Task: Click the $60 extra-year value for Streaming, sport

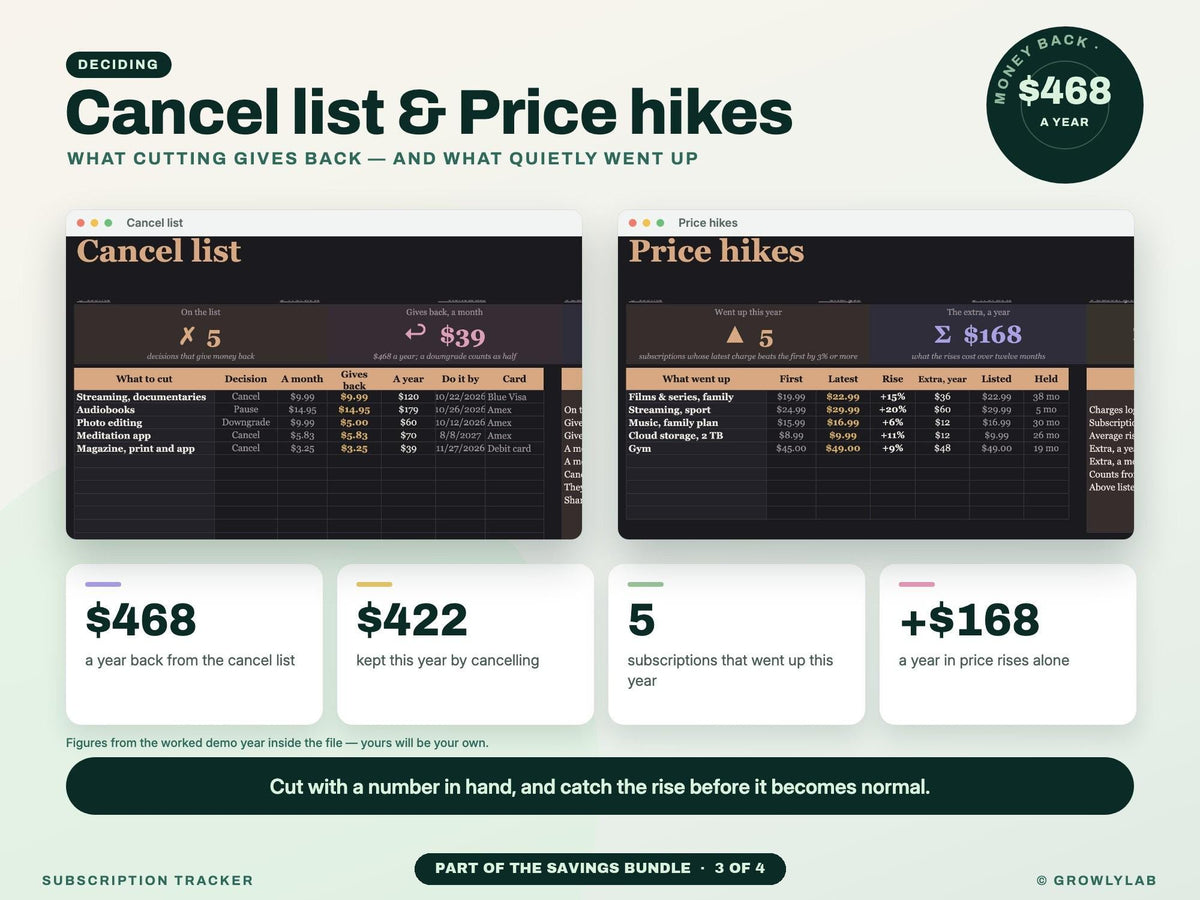Action: pyautogui.click(x=943, y=410)
